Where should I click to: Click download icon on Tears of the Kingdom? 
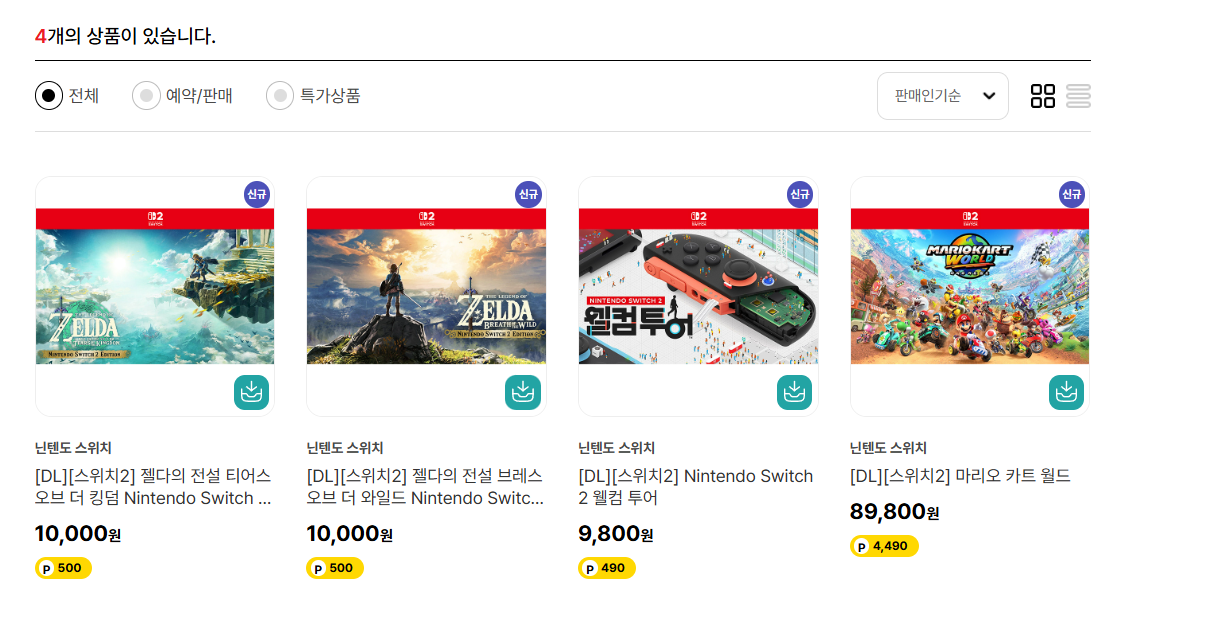(251, 392)
